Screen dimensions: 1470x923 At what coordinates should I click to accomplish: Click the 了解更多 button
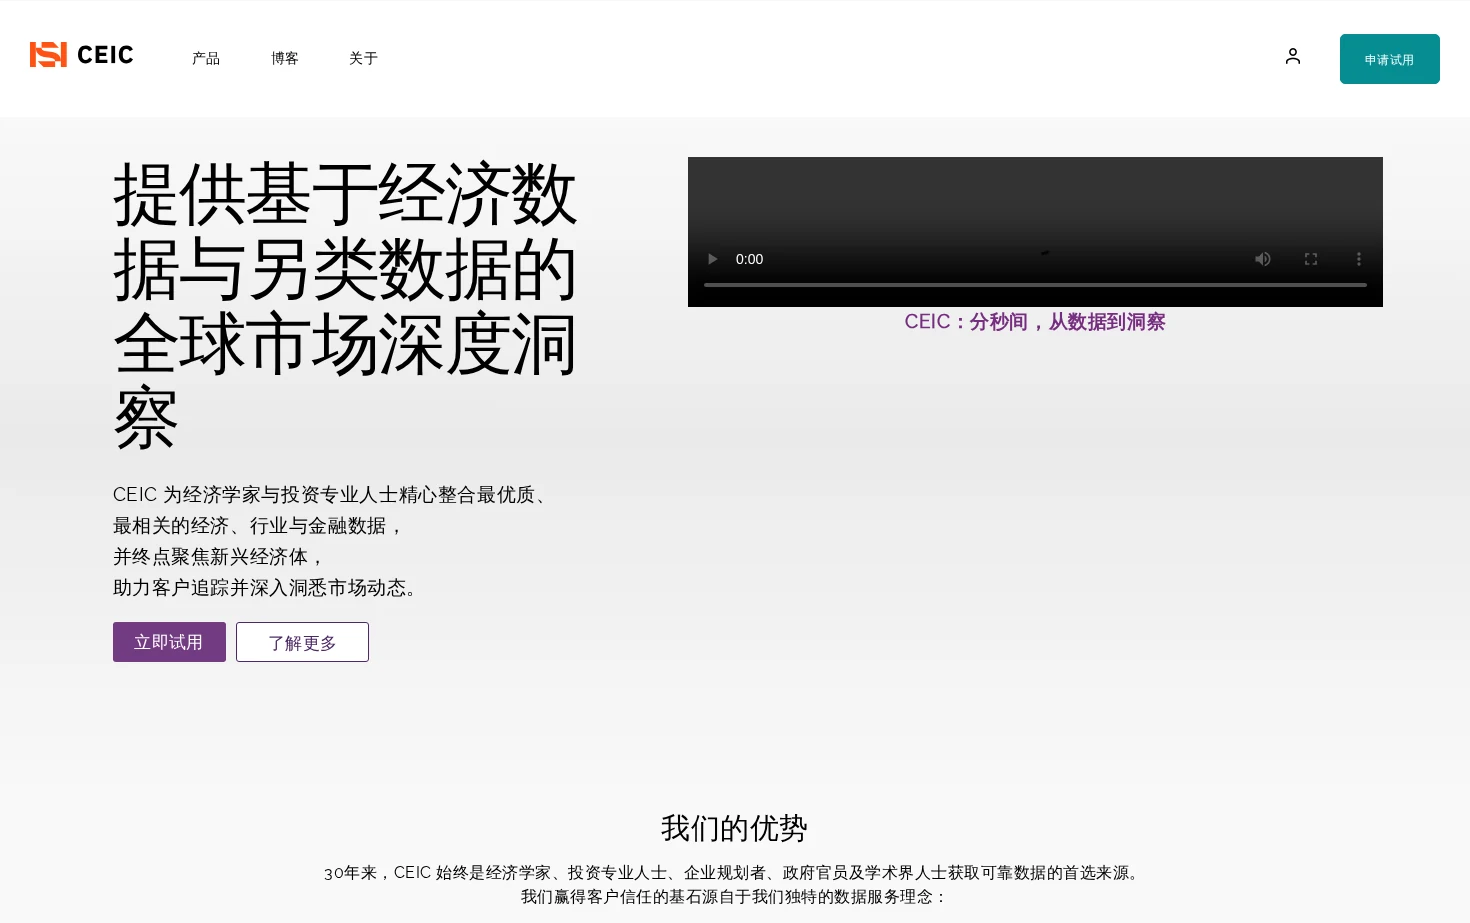302,642
